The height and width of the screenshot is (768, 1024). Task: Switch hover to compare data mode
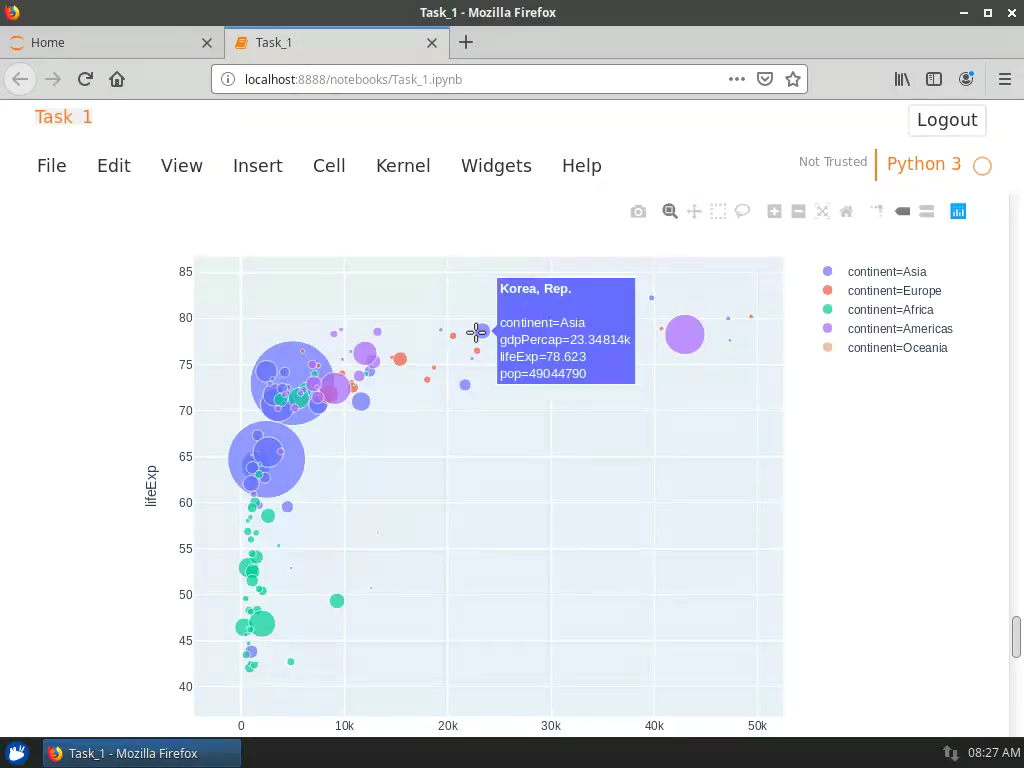coord(926,211)
